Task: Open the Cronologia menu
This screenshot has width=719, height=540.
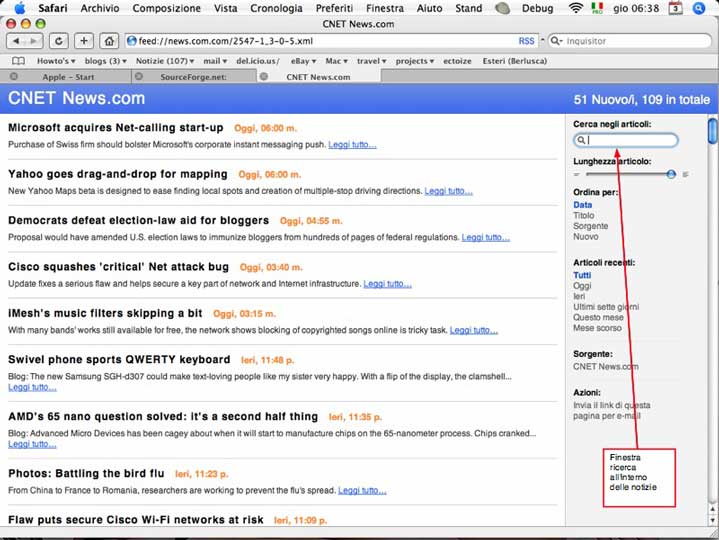Action: tap(276, 8)
